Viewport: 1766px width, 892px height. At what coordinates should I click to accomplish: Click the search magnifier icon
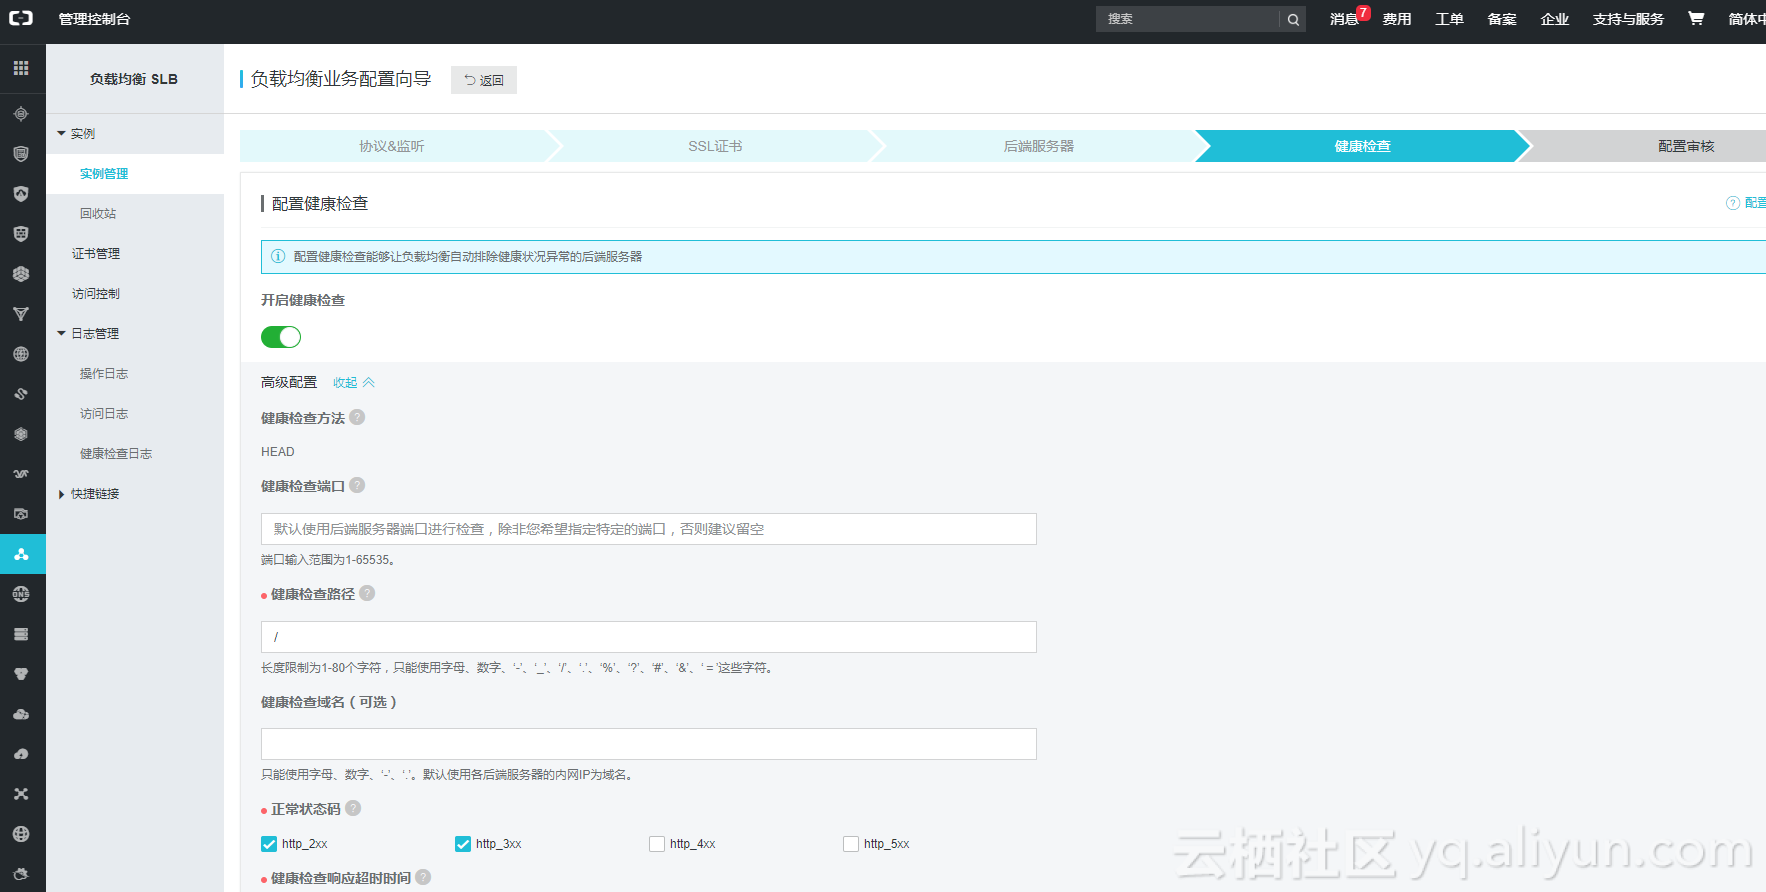(x=1293, y=19)
